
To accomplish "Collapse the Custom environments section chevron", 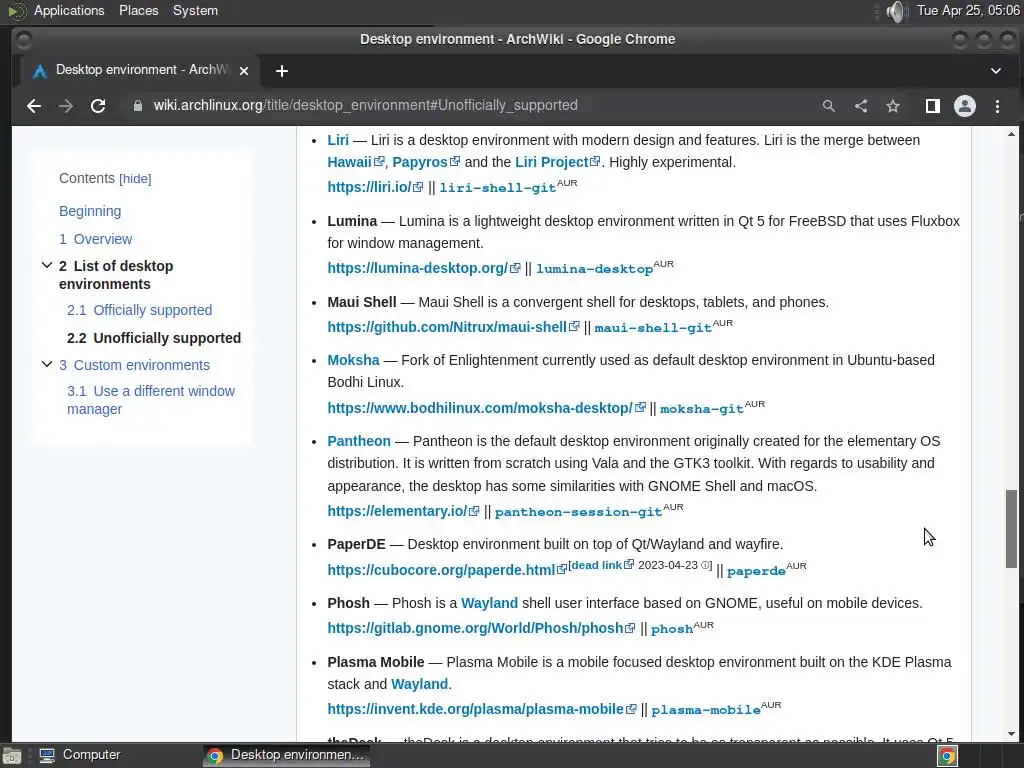I will [46, 364].
